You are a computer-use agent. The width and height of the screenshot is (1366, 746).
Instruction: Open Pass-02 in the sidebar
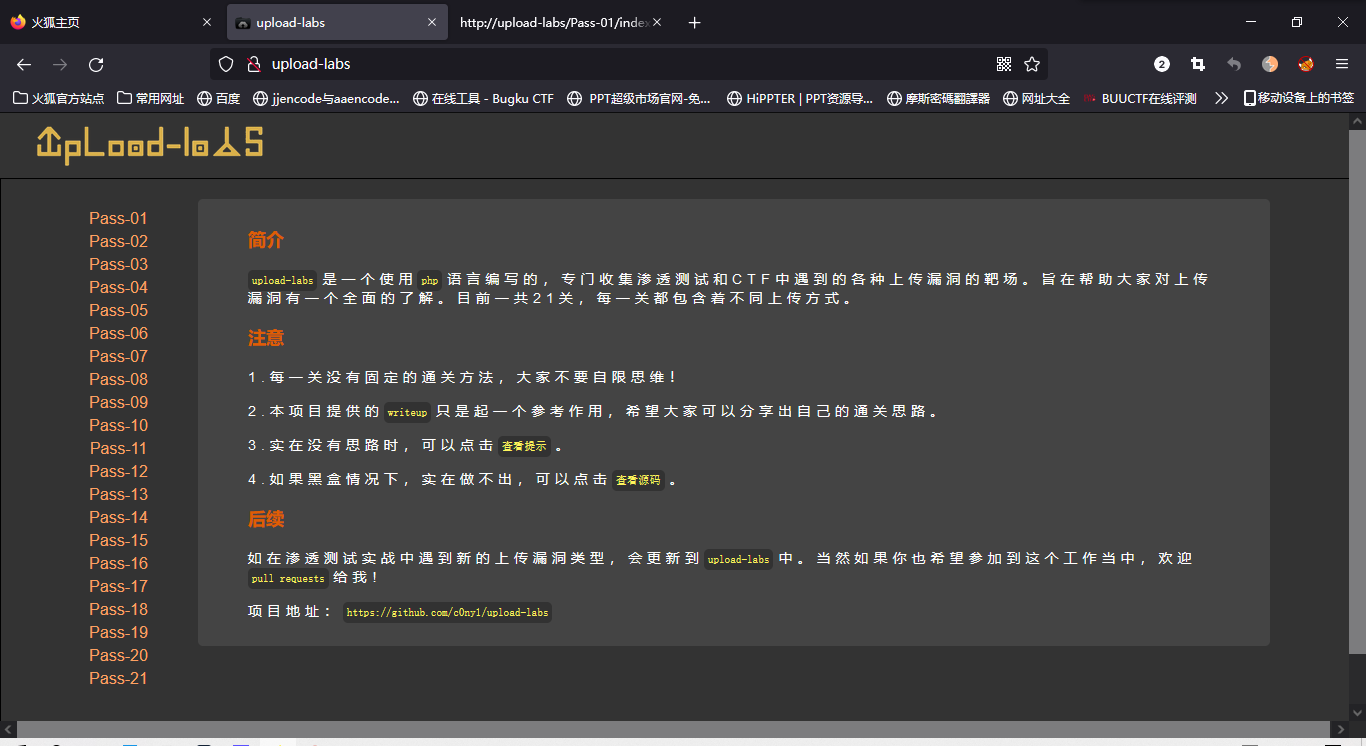click(x=118, y=241)
